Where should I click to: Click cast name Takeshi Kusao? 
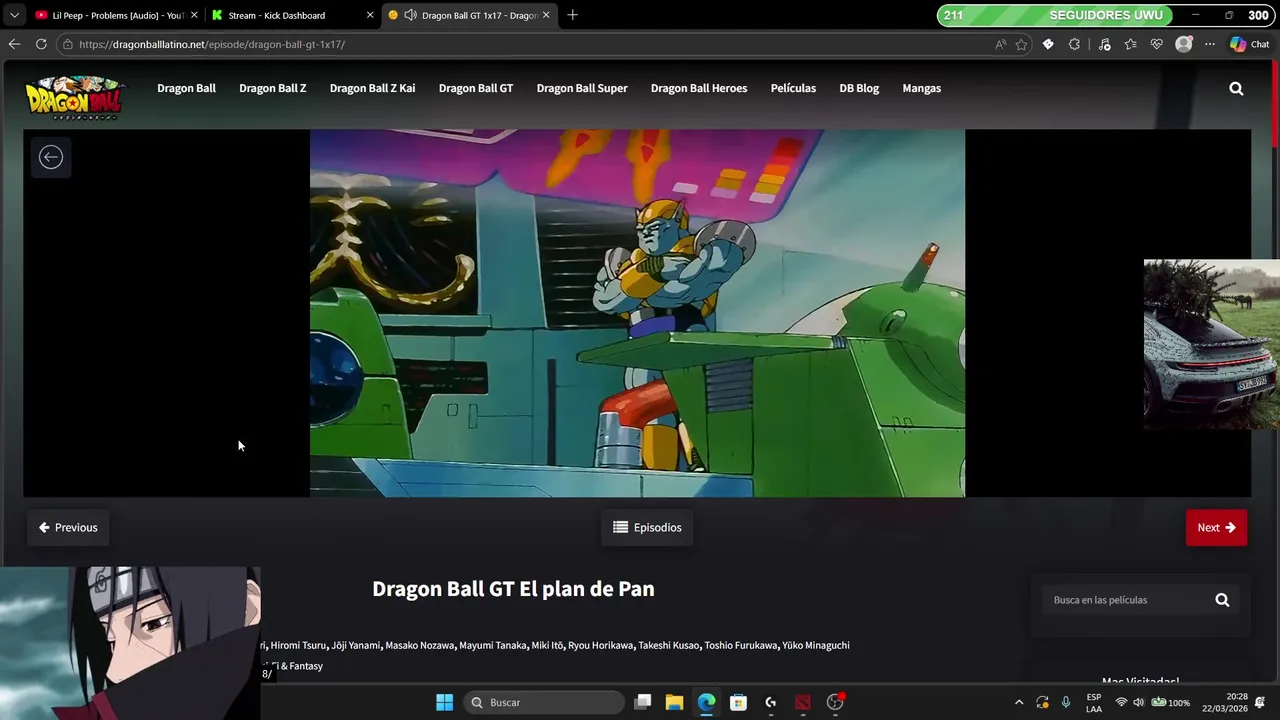668,645
